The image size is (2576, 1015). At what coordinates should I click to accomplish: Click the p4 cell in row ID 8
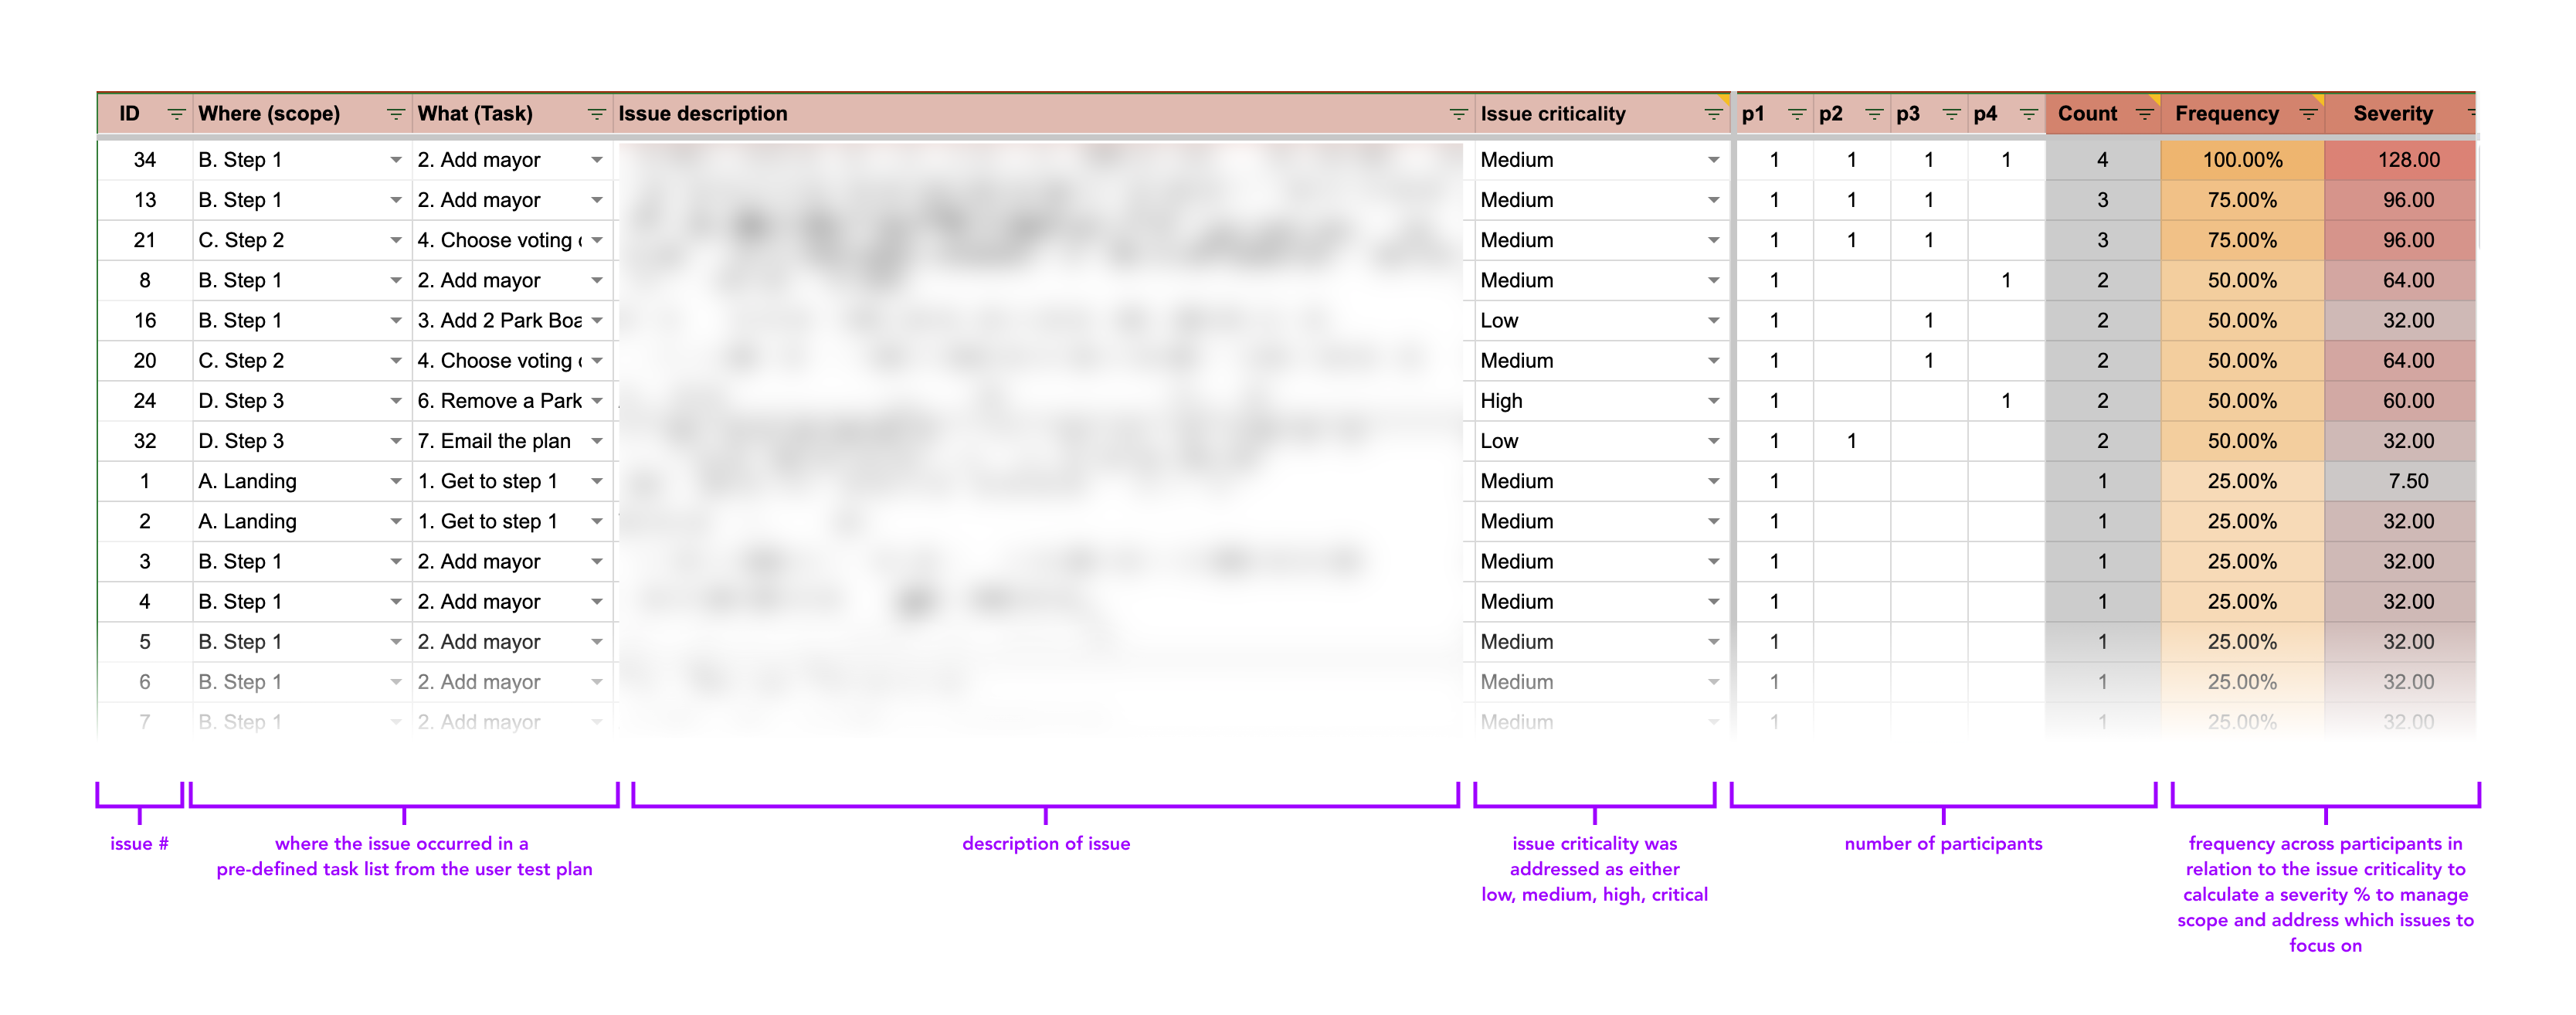(2006, 280)
